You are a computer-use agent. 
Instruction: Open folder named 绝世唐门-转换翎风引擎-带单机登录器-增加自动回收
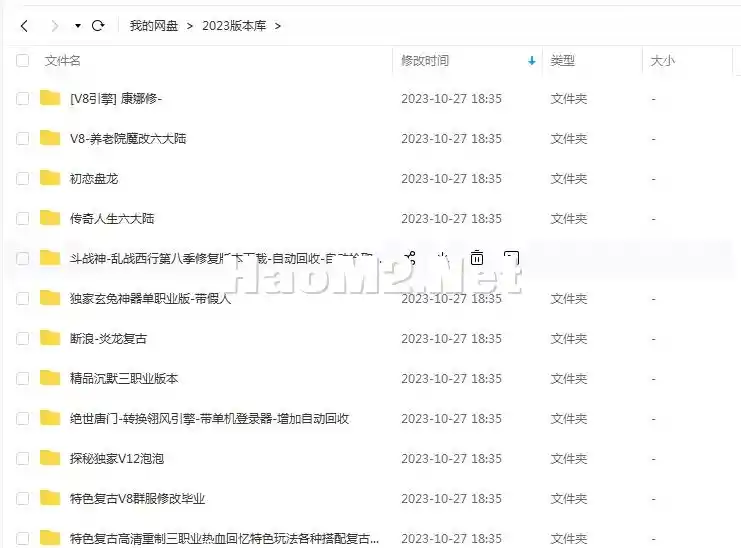209,419
